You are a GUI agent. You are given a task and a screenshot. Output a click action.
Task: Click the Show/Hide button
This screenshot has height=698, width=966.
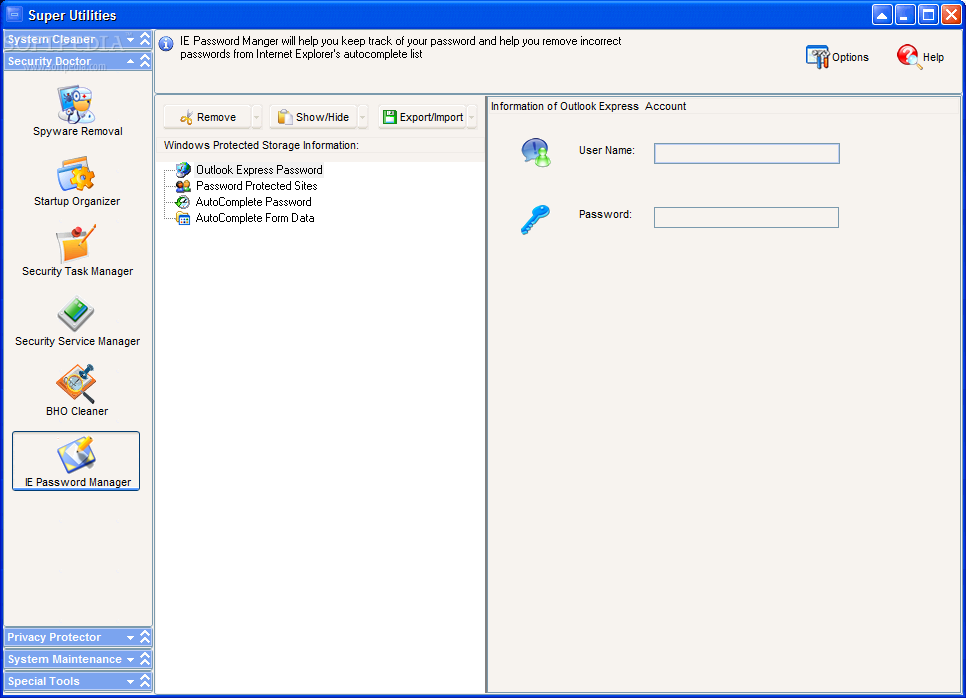313,117
